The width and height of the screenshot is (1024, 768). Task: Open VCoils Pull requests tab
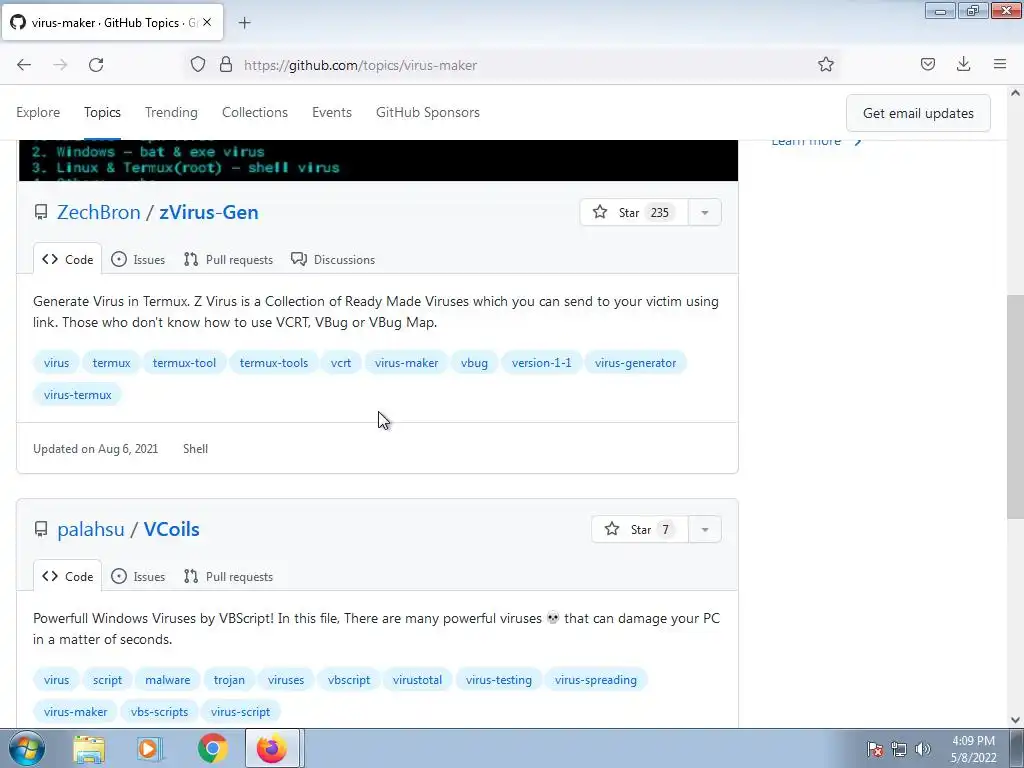229,577
